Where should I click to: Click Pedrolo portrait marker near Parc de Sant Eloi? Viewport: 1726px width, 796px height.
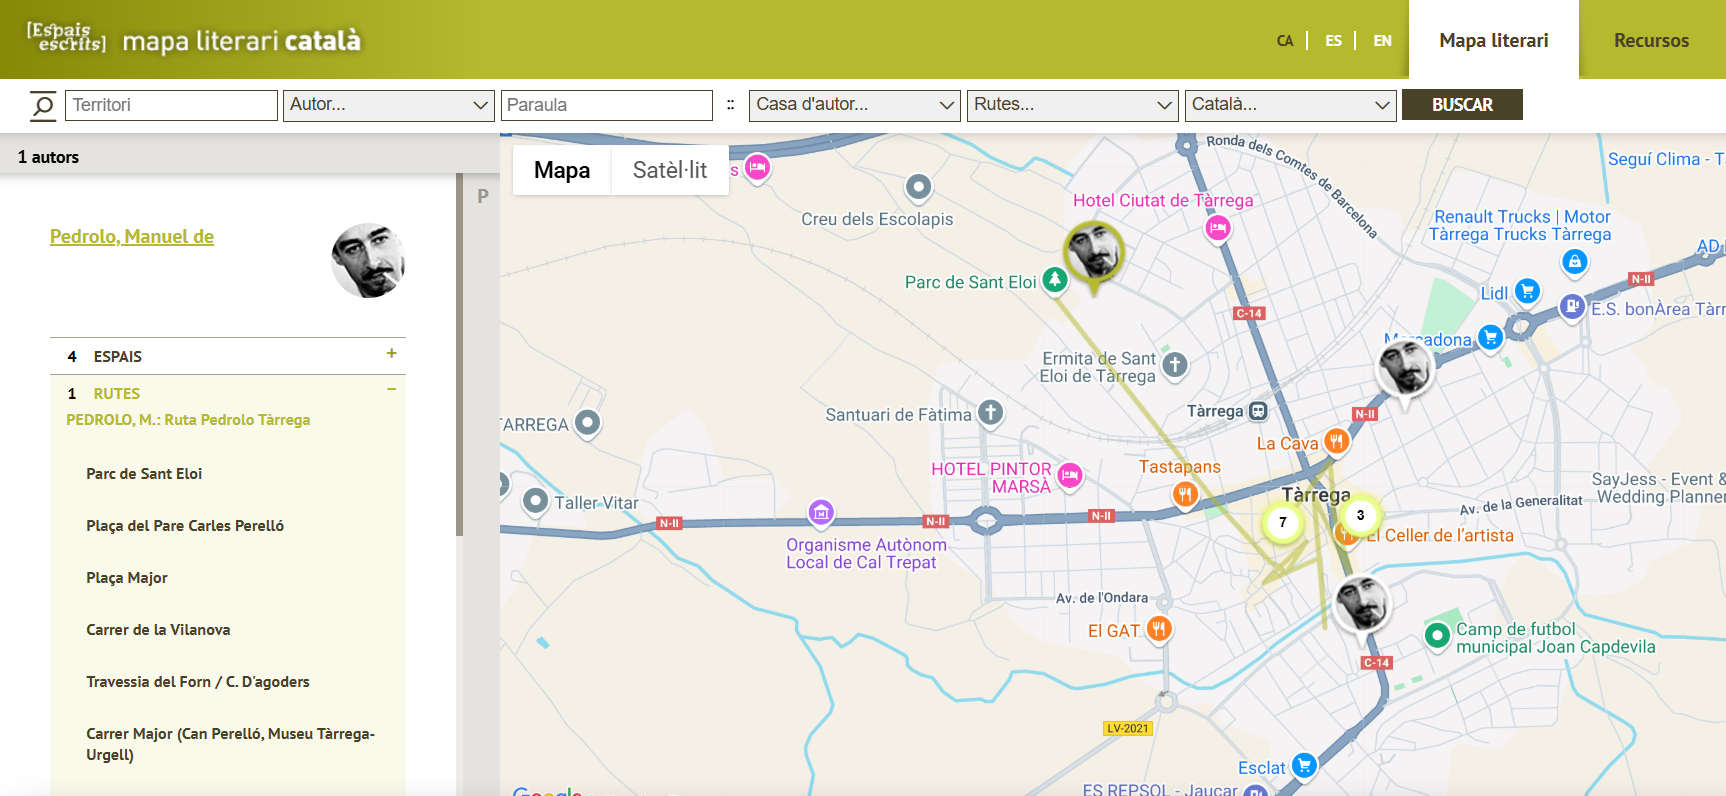pos(1093,251)
